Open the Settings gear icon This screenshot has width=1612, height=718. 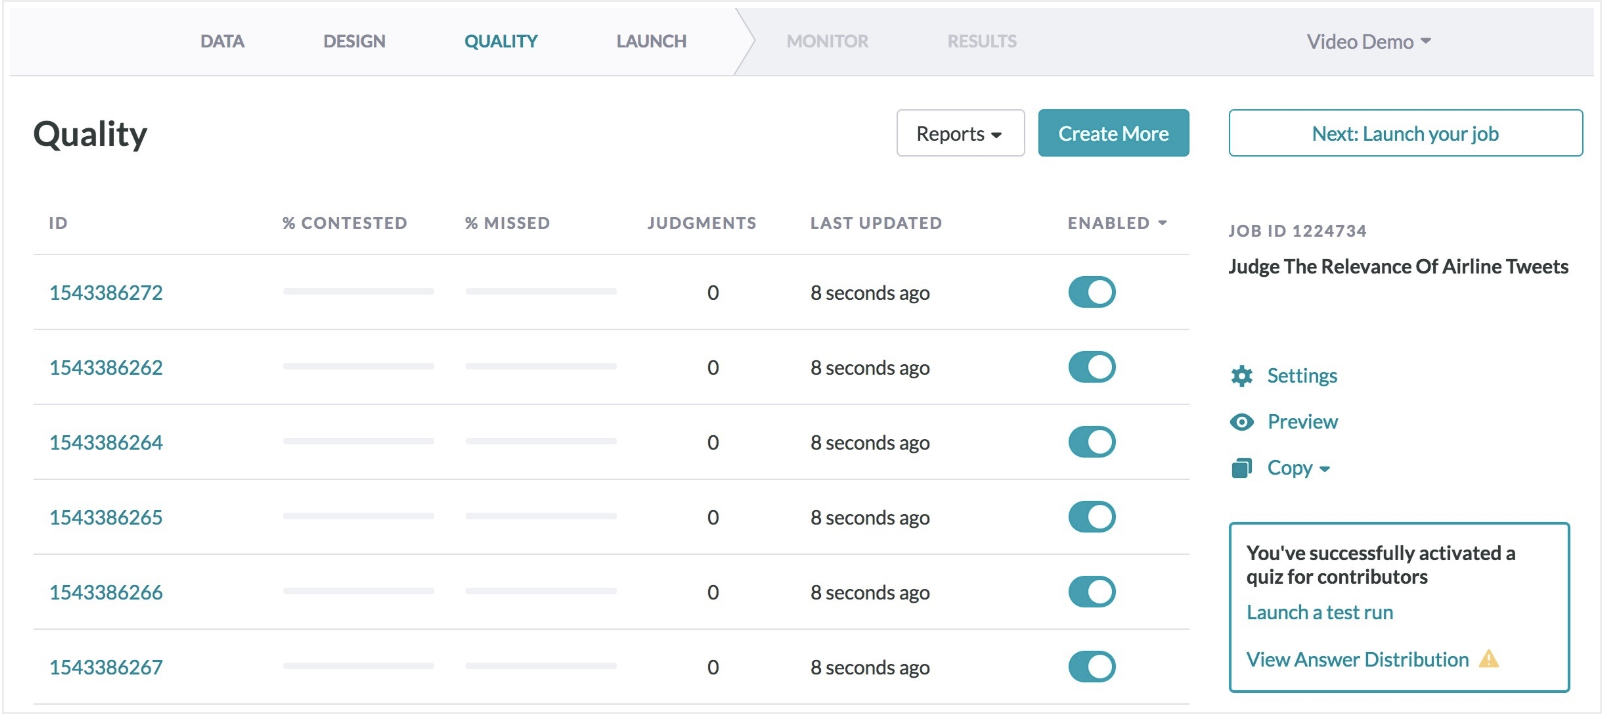tap(1241, 376)
